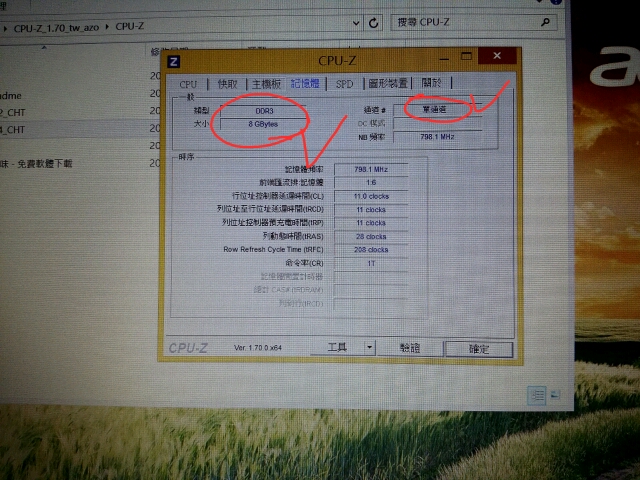This screenshot has height=480, width=640.
Task: Switch to the CPU tab
Action: coord(188,84)
